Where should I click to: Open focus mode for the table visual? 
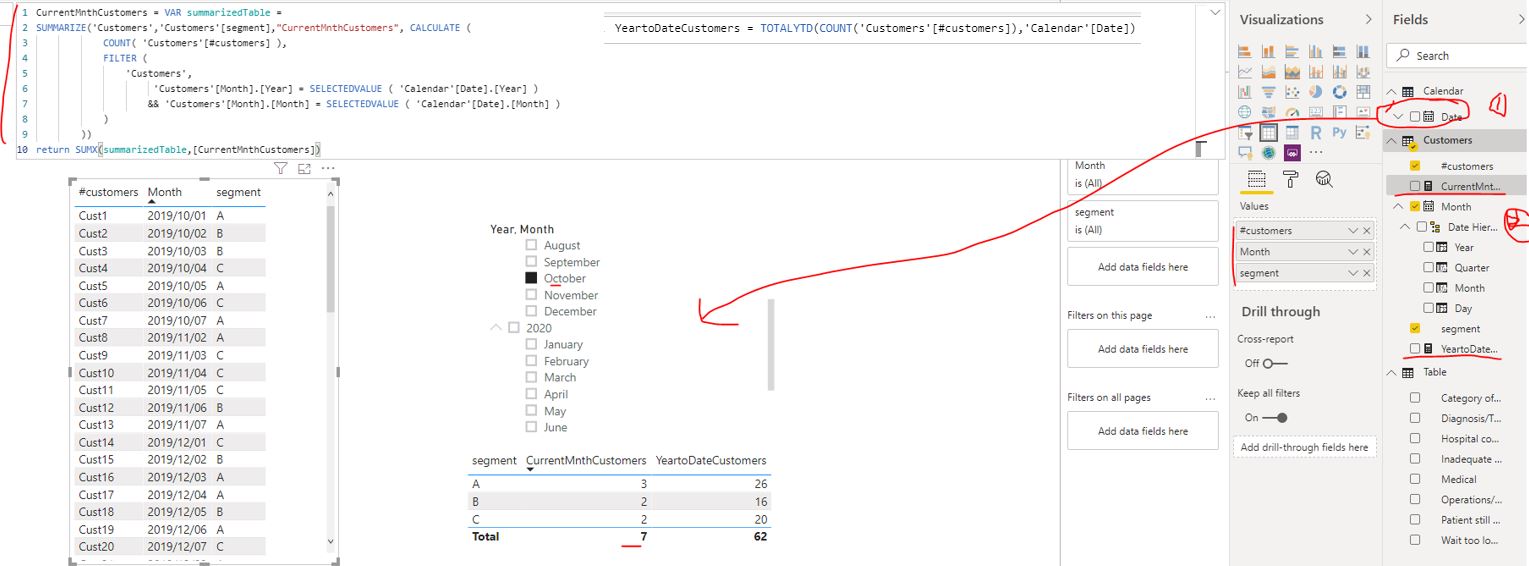click(305, 169)
